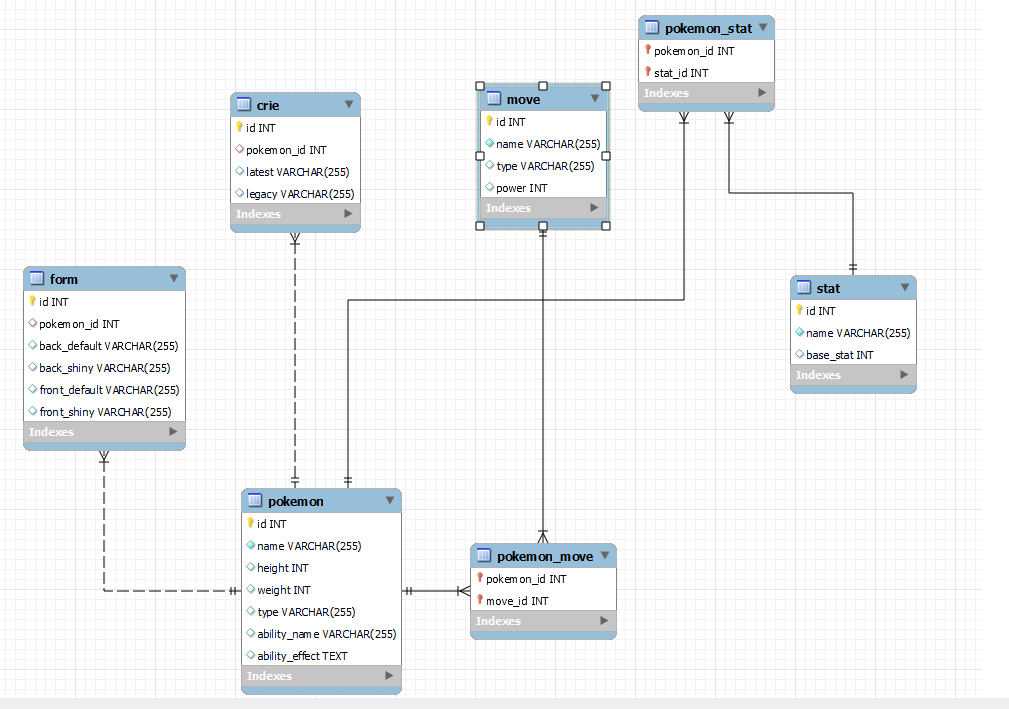Click diamond icon of stat base_stat column

tap(800, 354)
